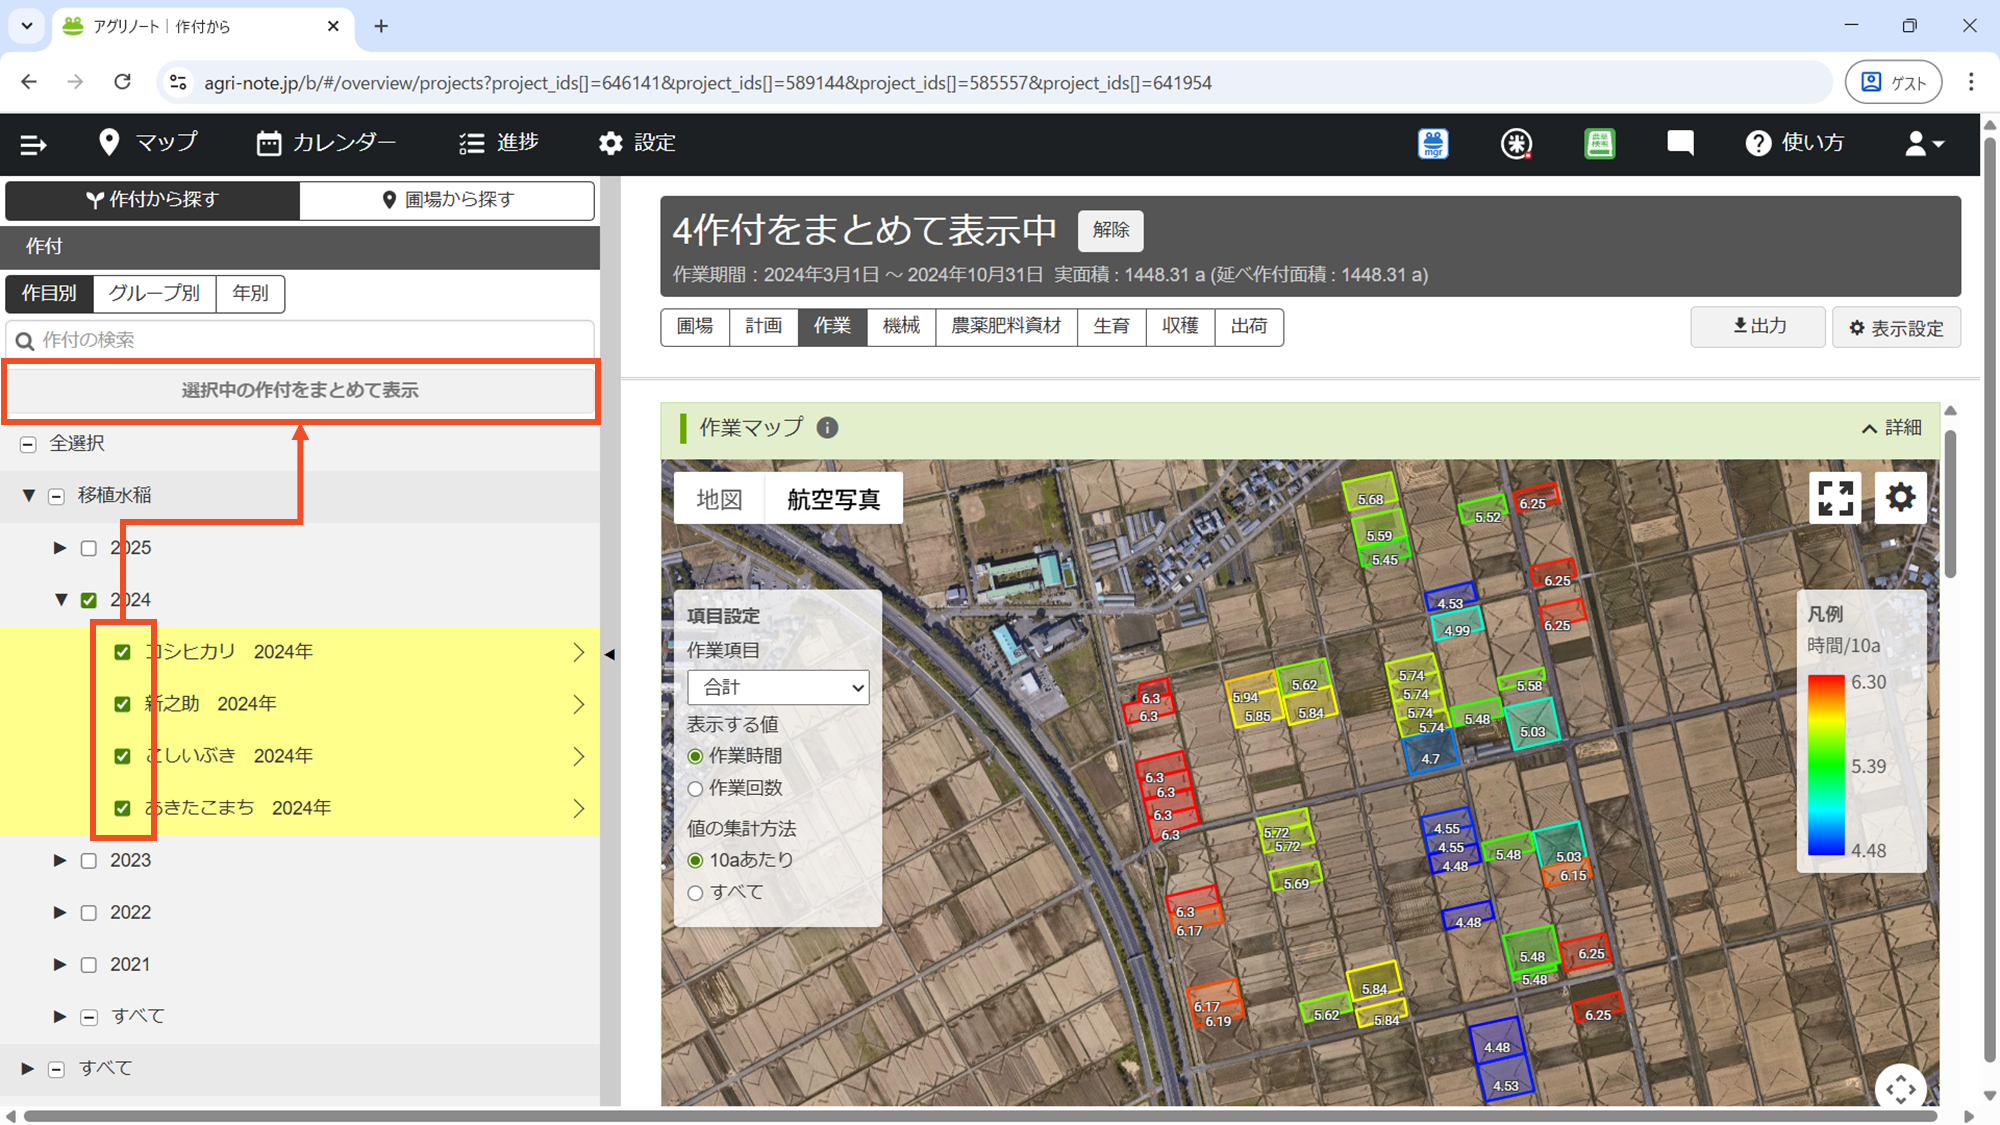Viewport: 2000px width, 1125px height.
Task: Collapse the 移植水稲 tree node
Action: (x=29, y=495)
